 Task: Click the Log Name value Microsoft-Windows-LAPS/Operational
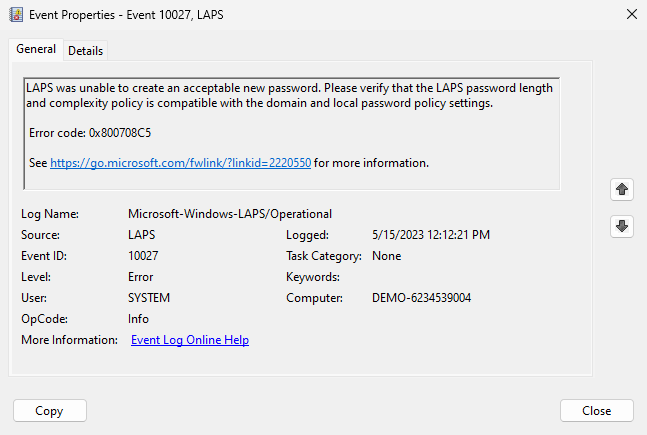230,214
